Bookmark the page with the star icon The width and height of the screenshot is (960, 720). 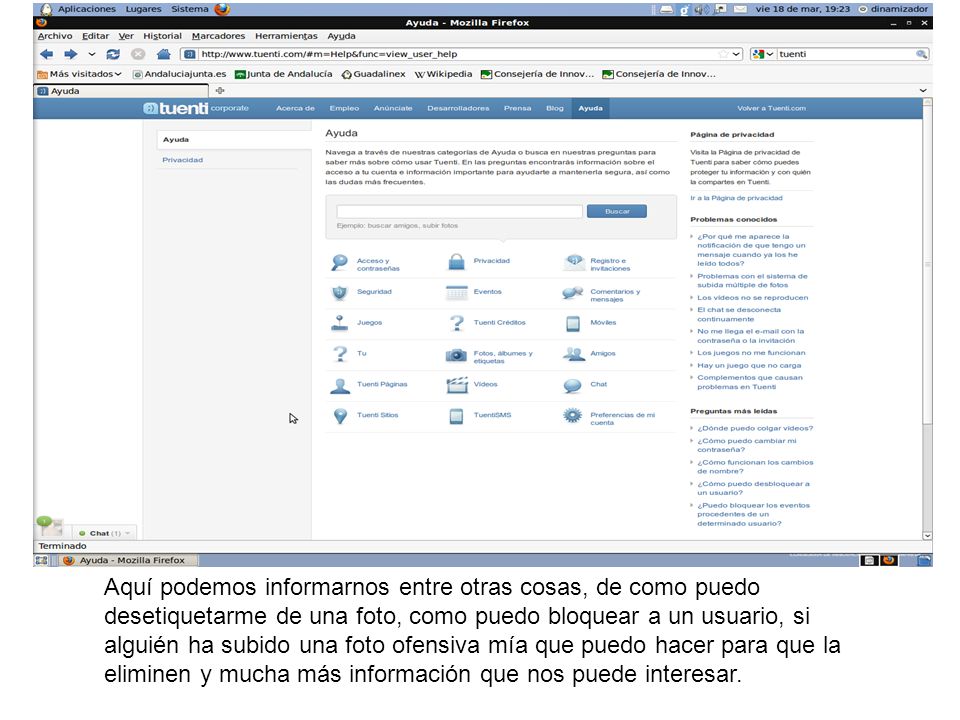click(x=724, y=54)
